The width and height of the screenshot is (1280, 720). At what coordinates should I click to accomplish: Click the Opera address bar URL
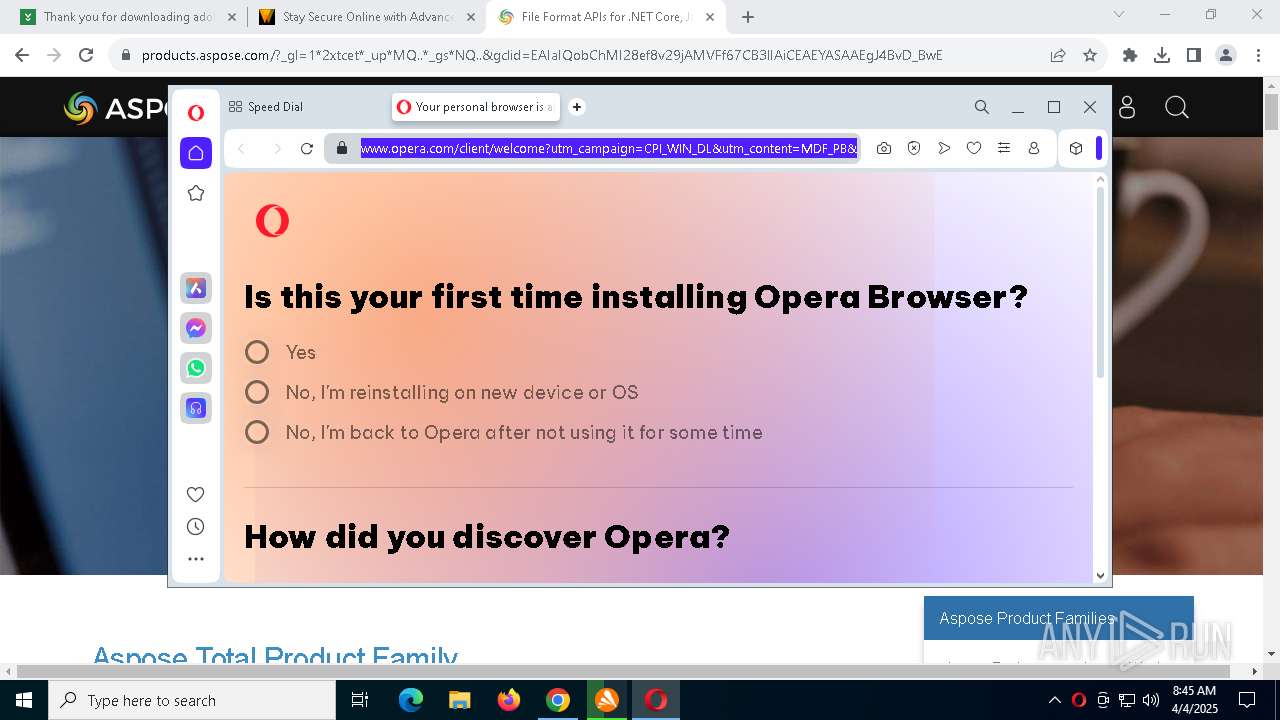point(609,148)
